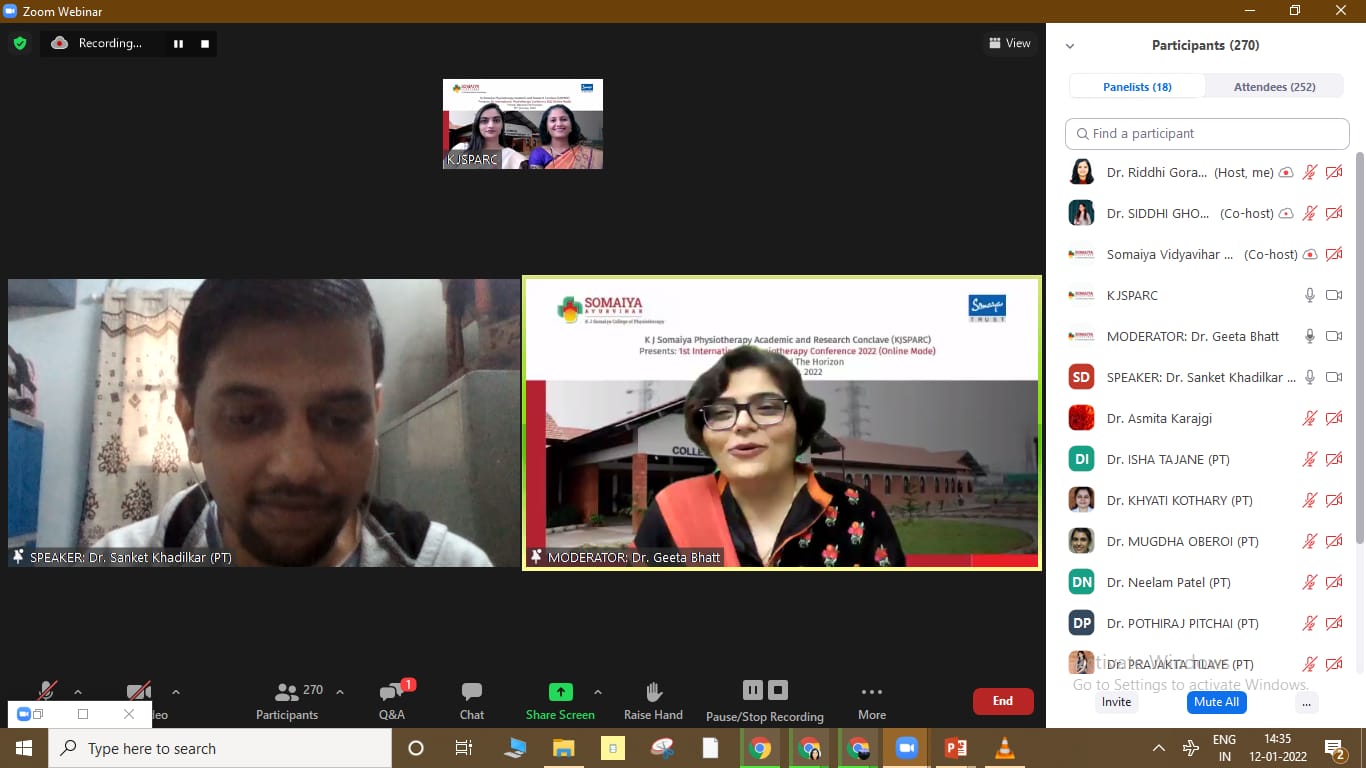Select Dr. Sanket Khadilkar speaker video tile
1366x768 pixels.
point(264,423)
